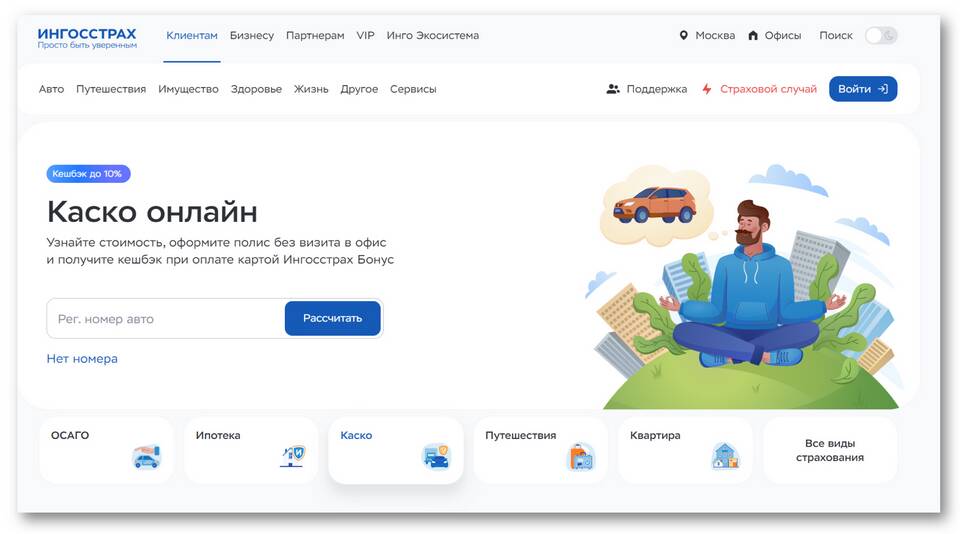The height and width of the screenshot is (534, 960).
Task: Switch to the Бизнесу tab
Action: [x=252, y=36]
